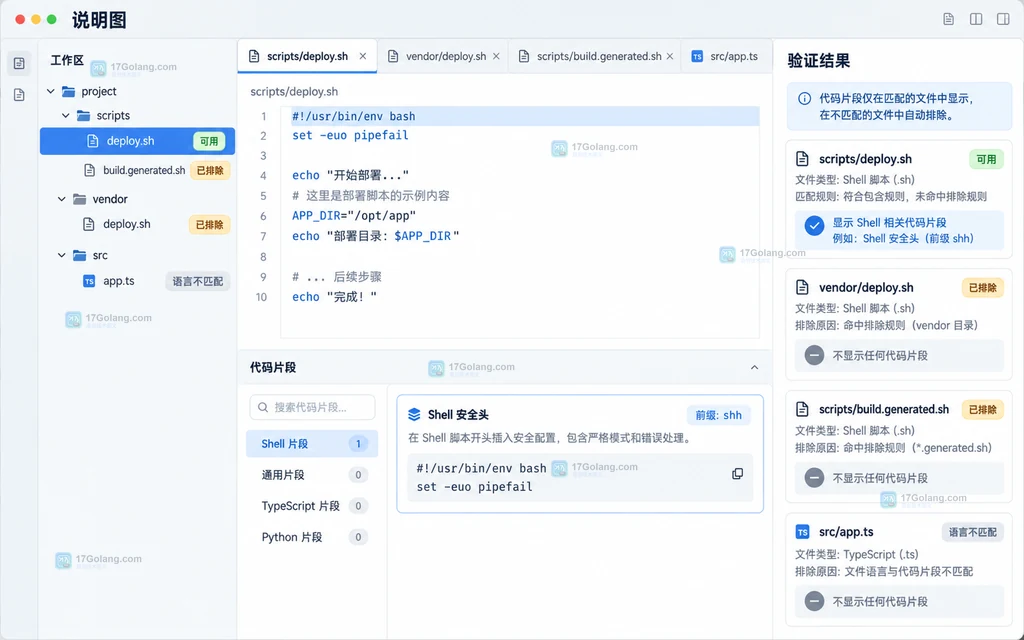Viewport: 1024px width, 640px height.
Task: Click TS icon on the src/app.ts tab
Action: tap(697, 57)
